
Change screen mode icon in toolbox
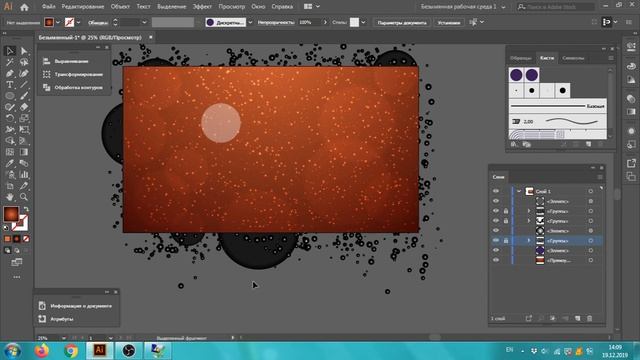(x=17, y=262)
